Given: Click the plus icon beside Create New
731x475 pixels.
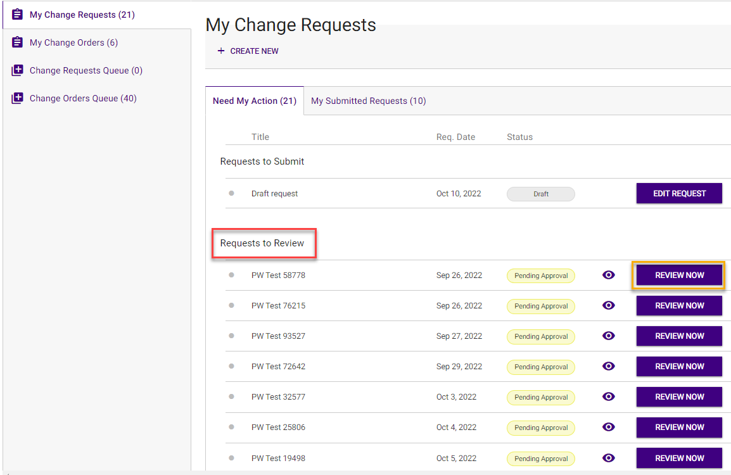Looking at the screenshot, I should point(221,51).
